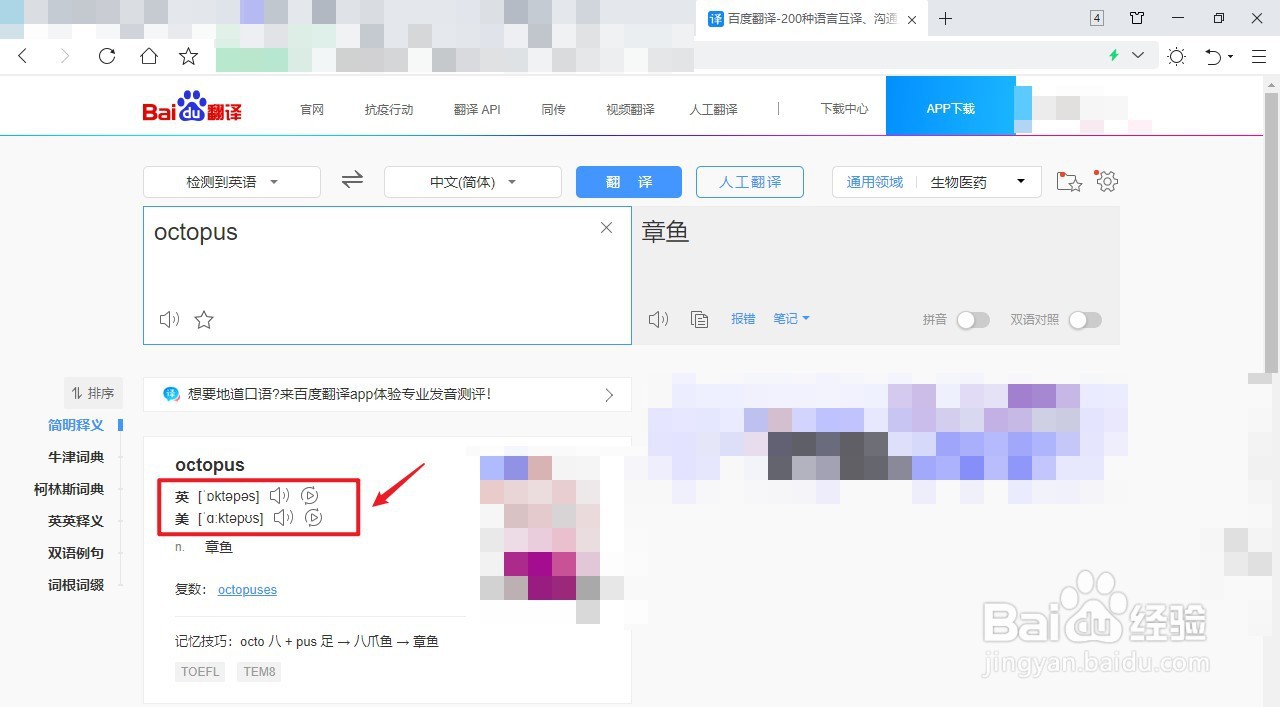Play American pronunciation speaker
Image resolution: width=1280 pixels, height=707 pixels.
[284, 518]
